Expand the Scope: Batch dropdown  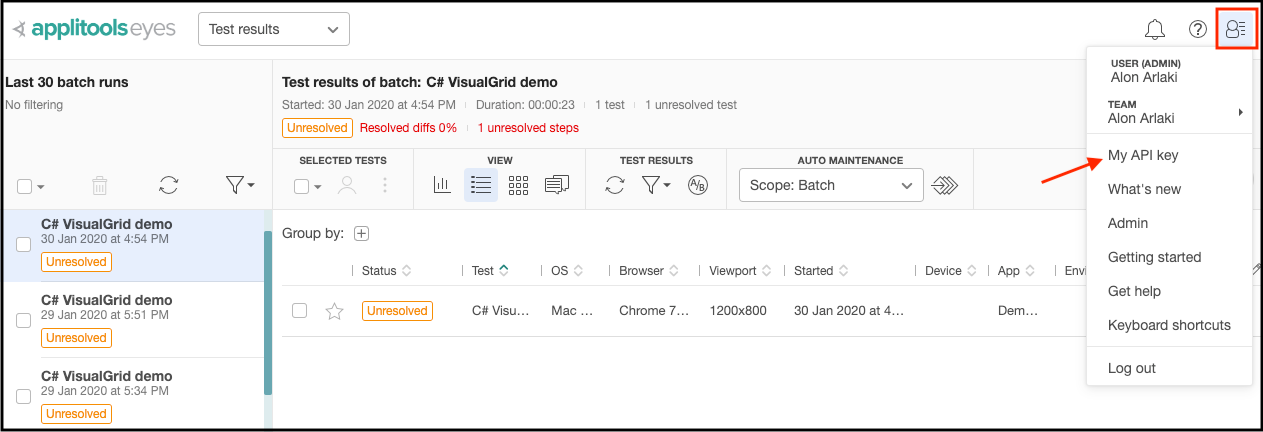point(830,185)
